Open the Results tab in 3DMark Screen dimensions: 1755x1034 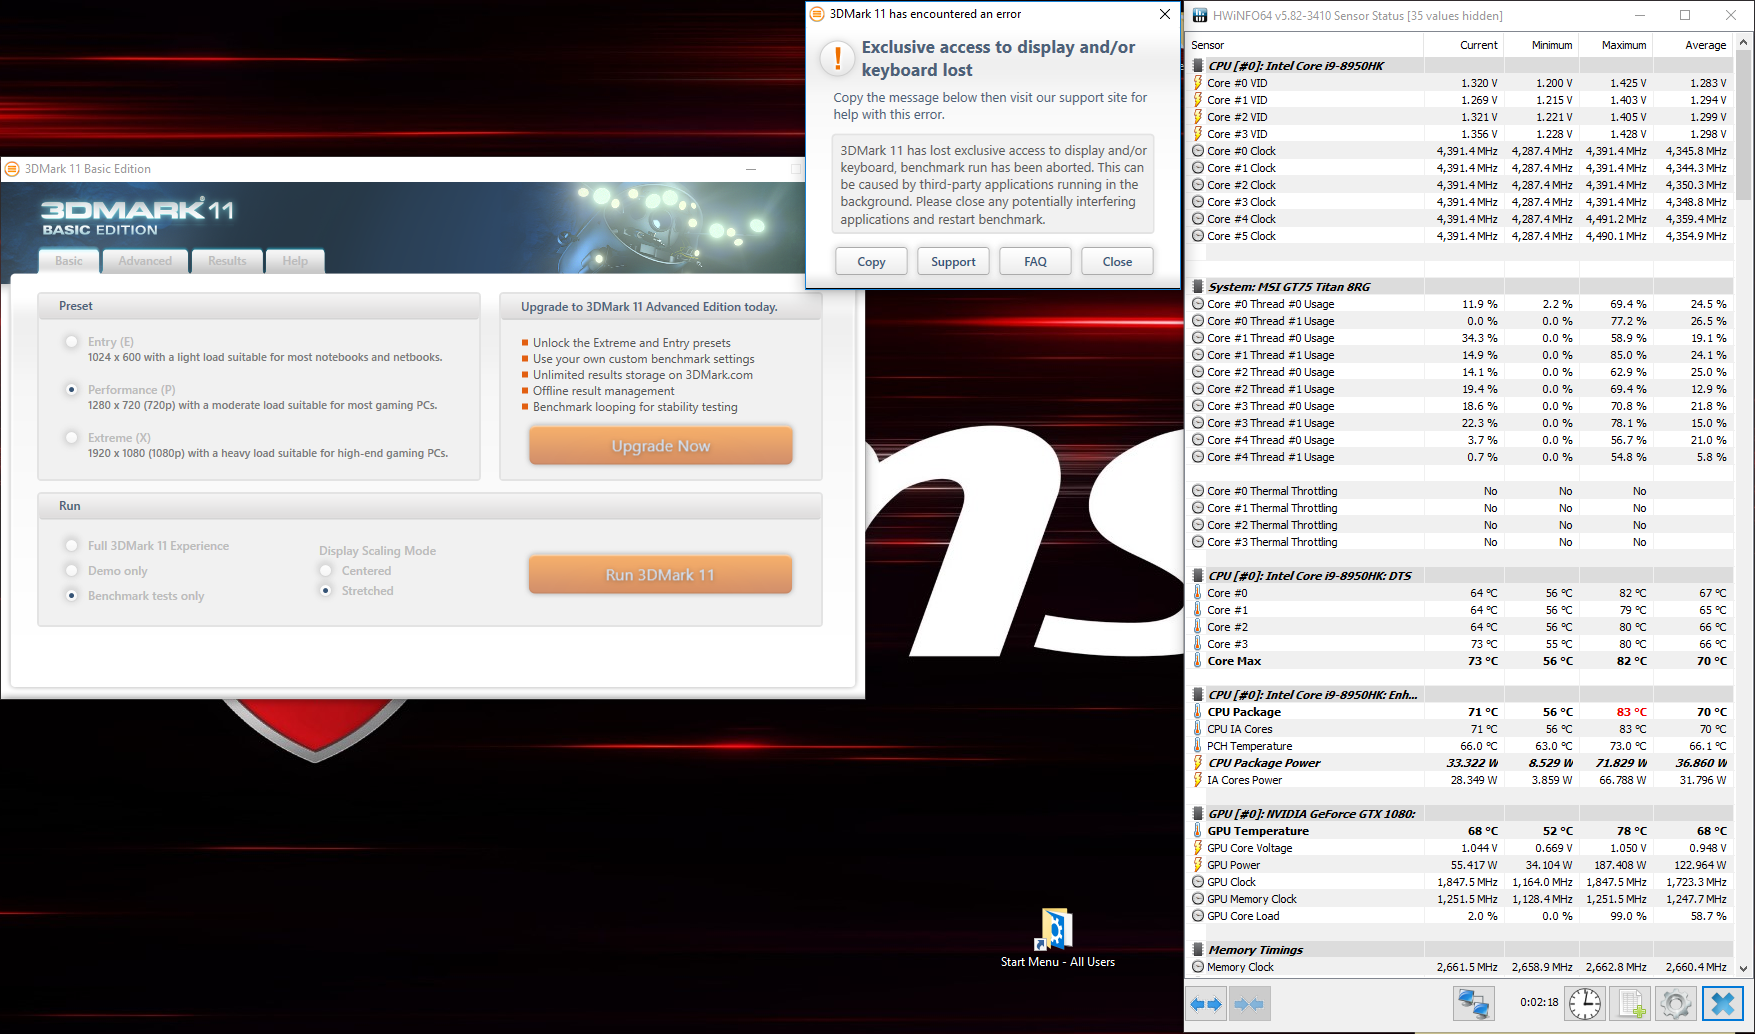(227, 261)
